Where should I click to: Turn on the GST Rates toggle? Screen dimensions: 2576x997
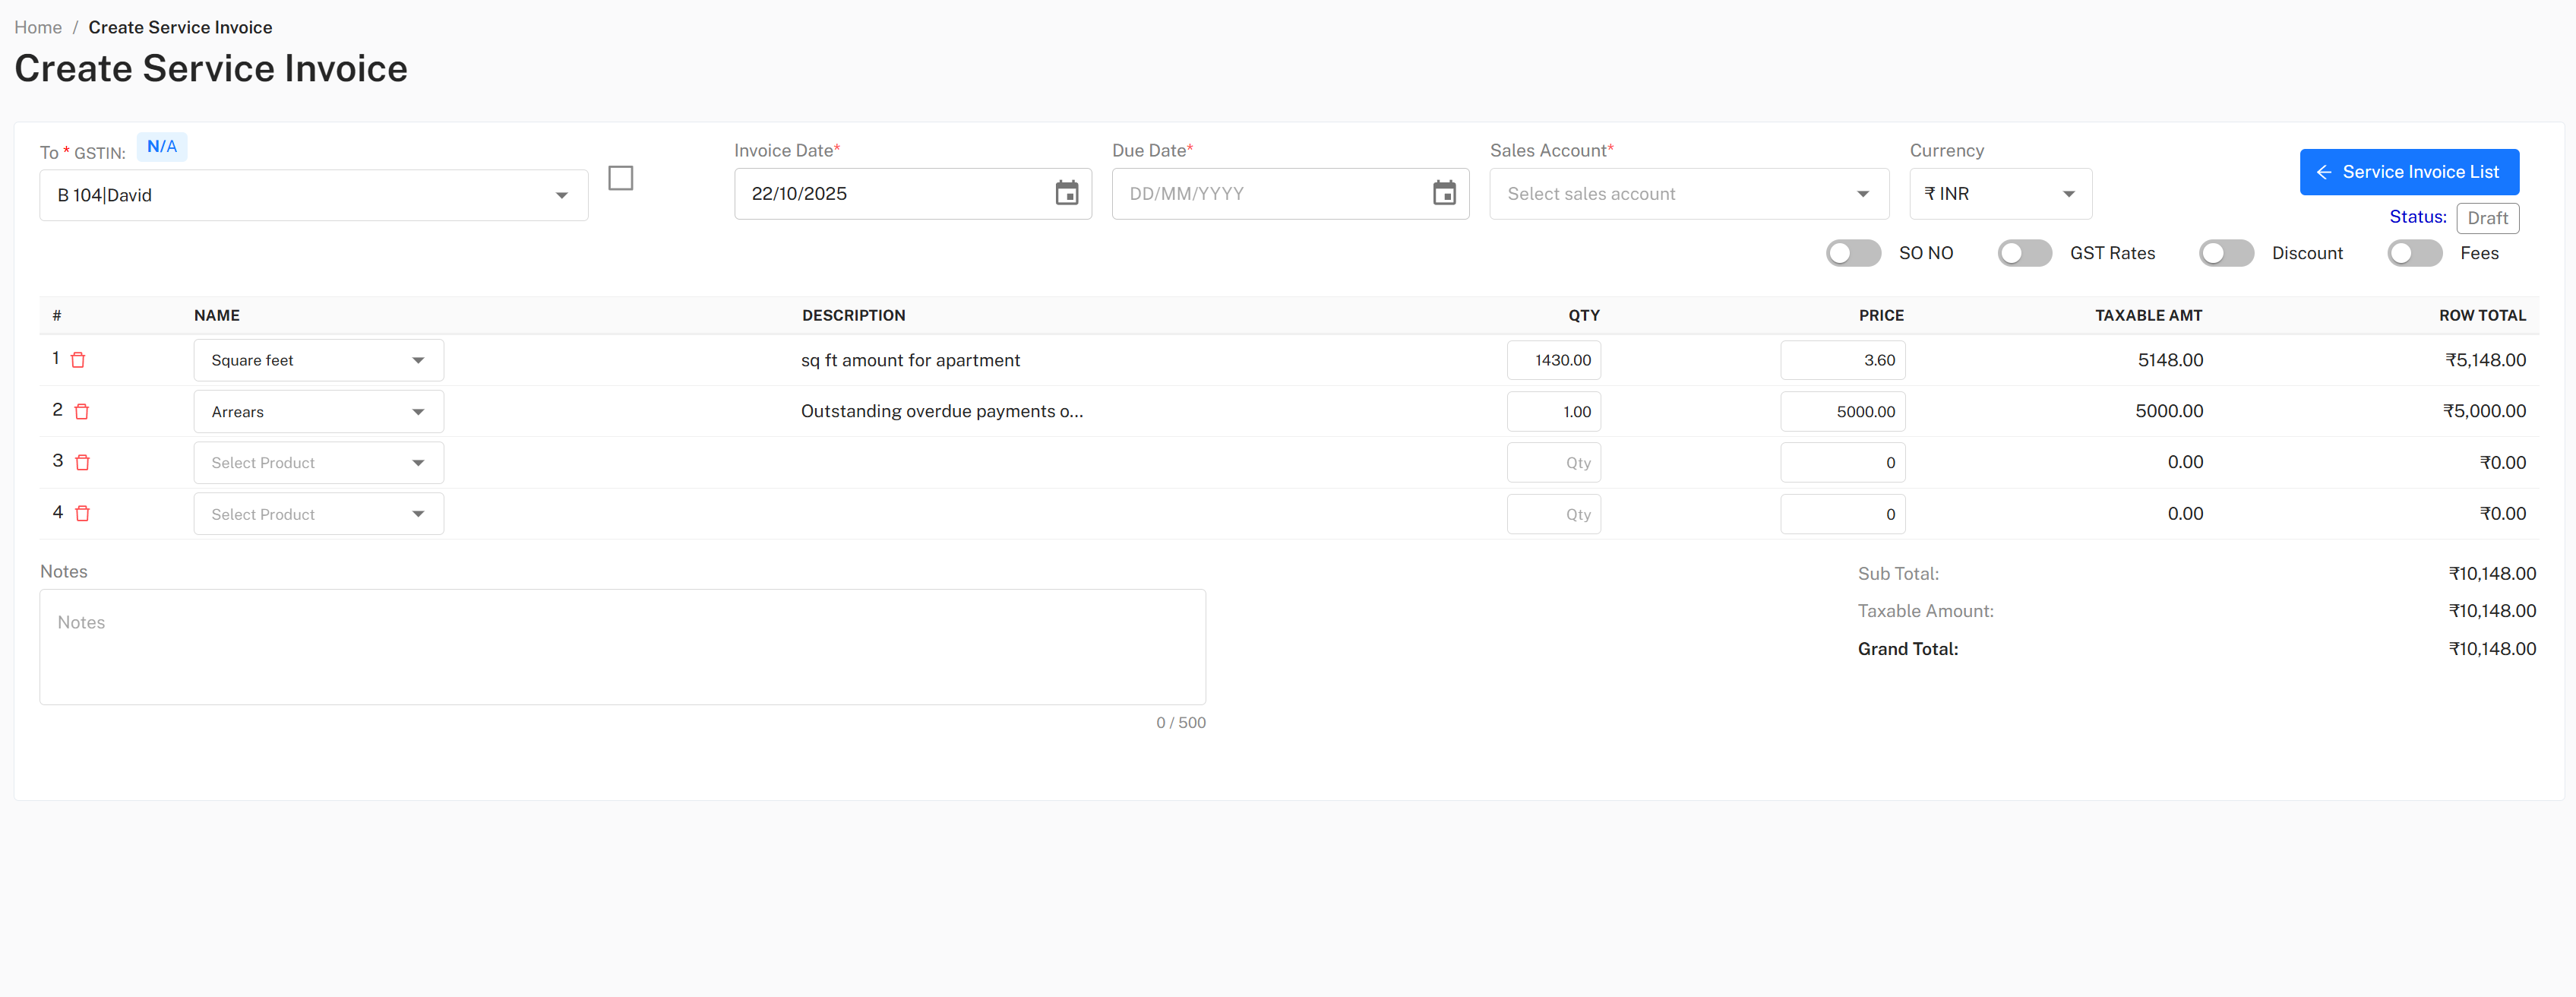pyautogui.click(x=2025, y=253)
